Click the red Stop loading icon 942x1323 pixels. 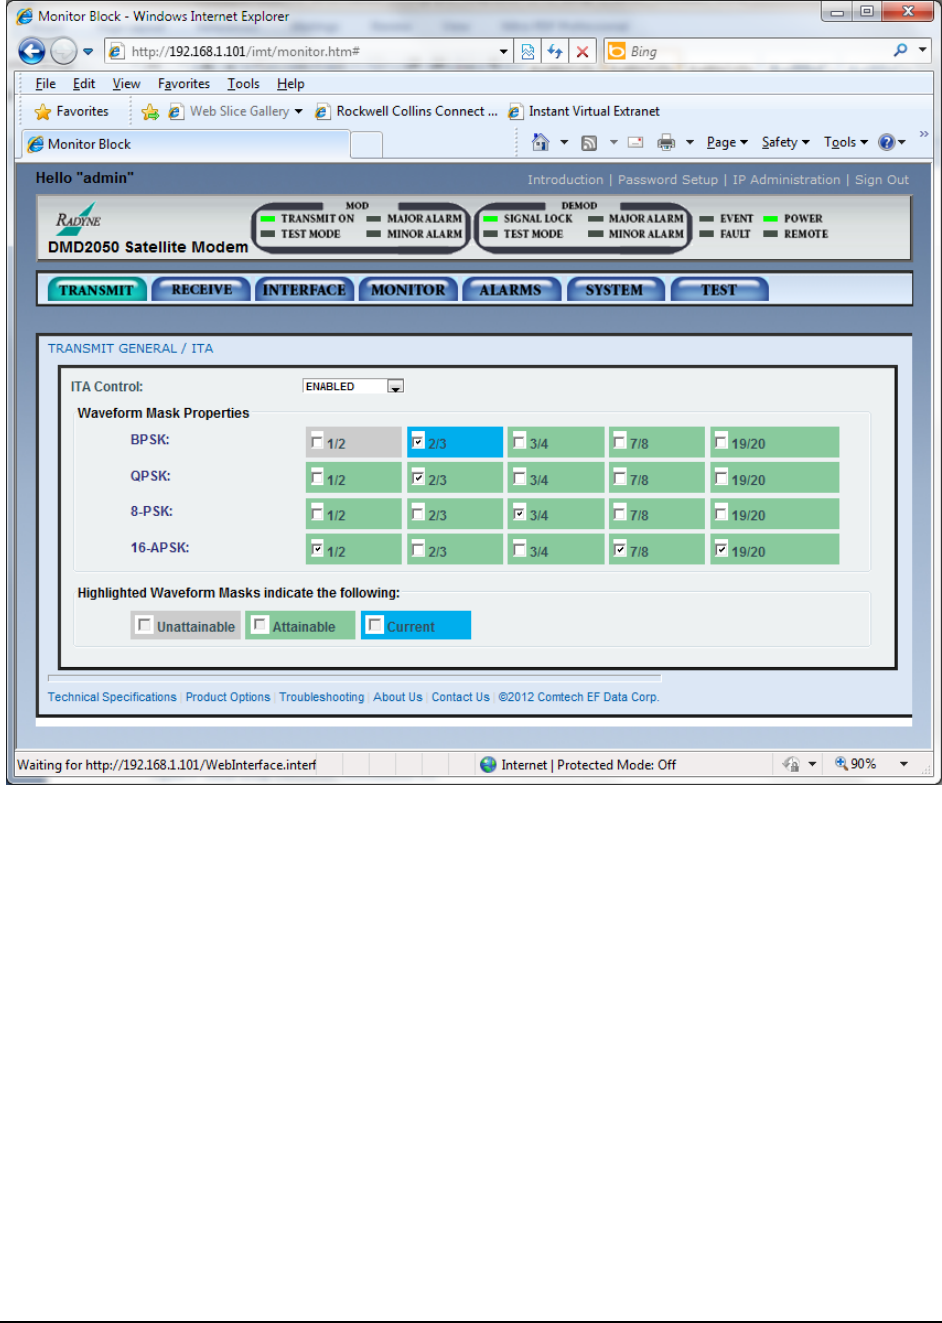pyautogui.click(x=582, y=51)
